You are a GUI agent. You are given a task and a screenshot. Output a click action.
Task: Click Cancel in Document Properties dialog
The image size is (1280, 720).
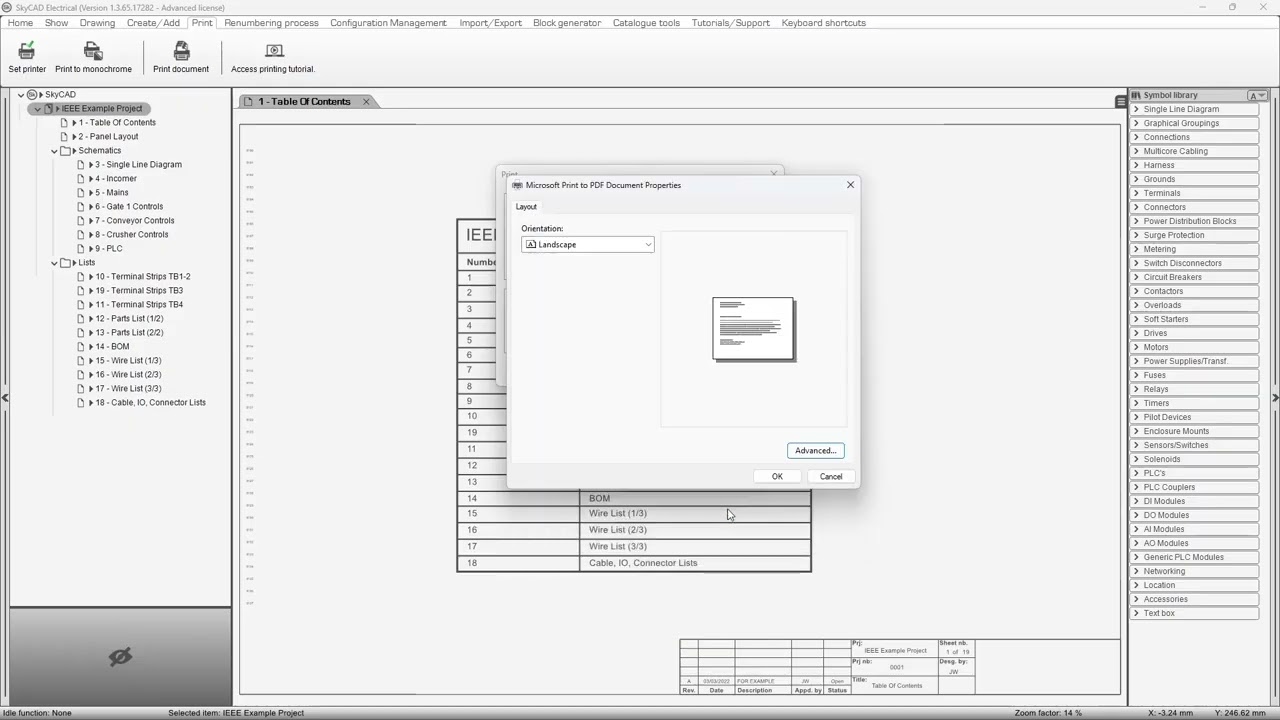(831, 476)
